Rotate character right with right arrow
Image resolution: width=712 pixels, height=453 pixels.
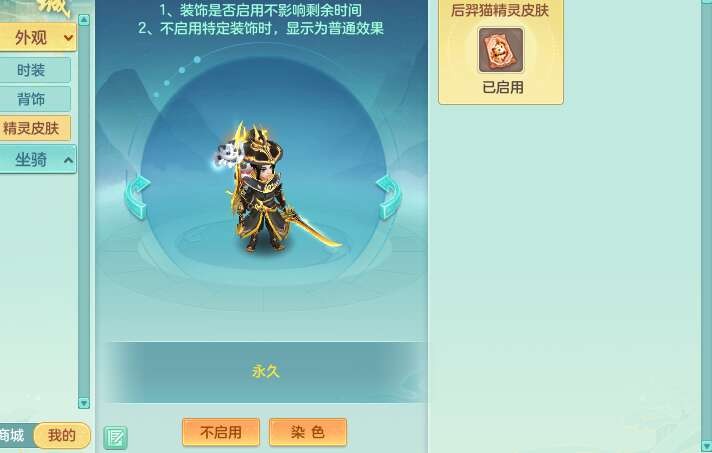(x=389, y=198)
